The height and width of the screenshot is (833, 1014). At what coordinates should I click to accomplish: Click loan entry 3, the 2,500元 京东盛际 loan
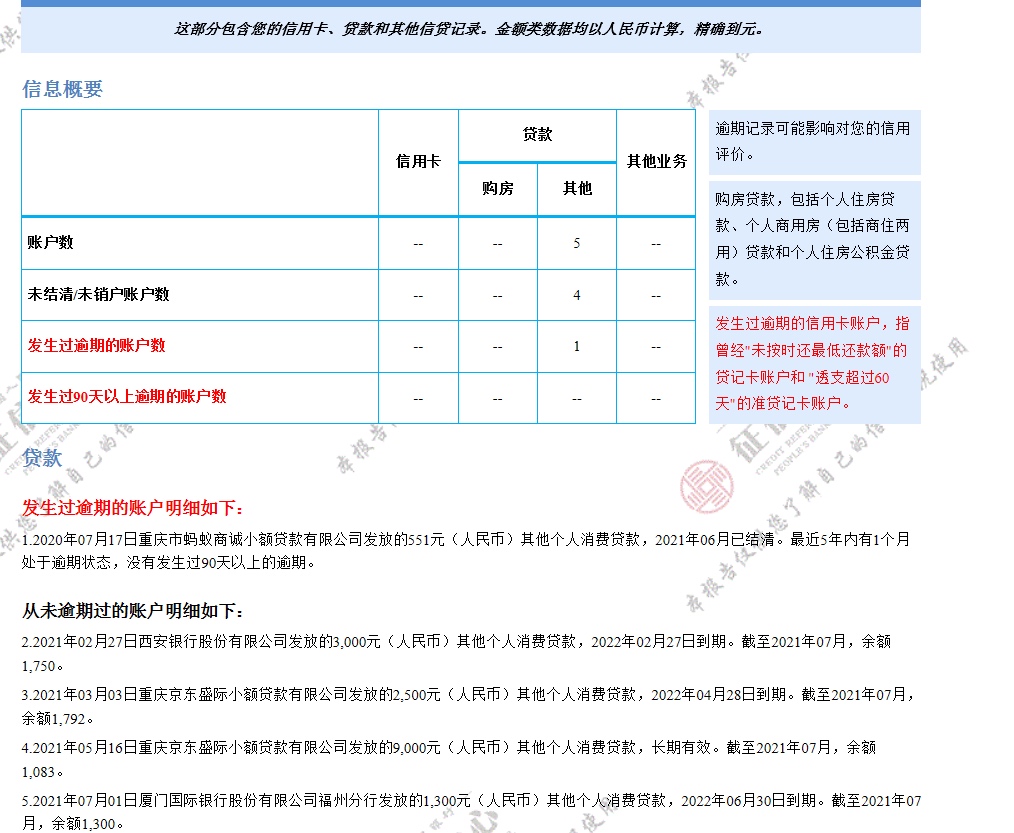pyautogui.click(x=468, y=706)
